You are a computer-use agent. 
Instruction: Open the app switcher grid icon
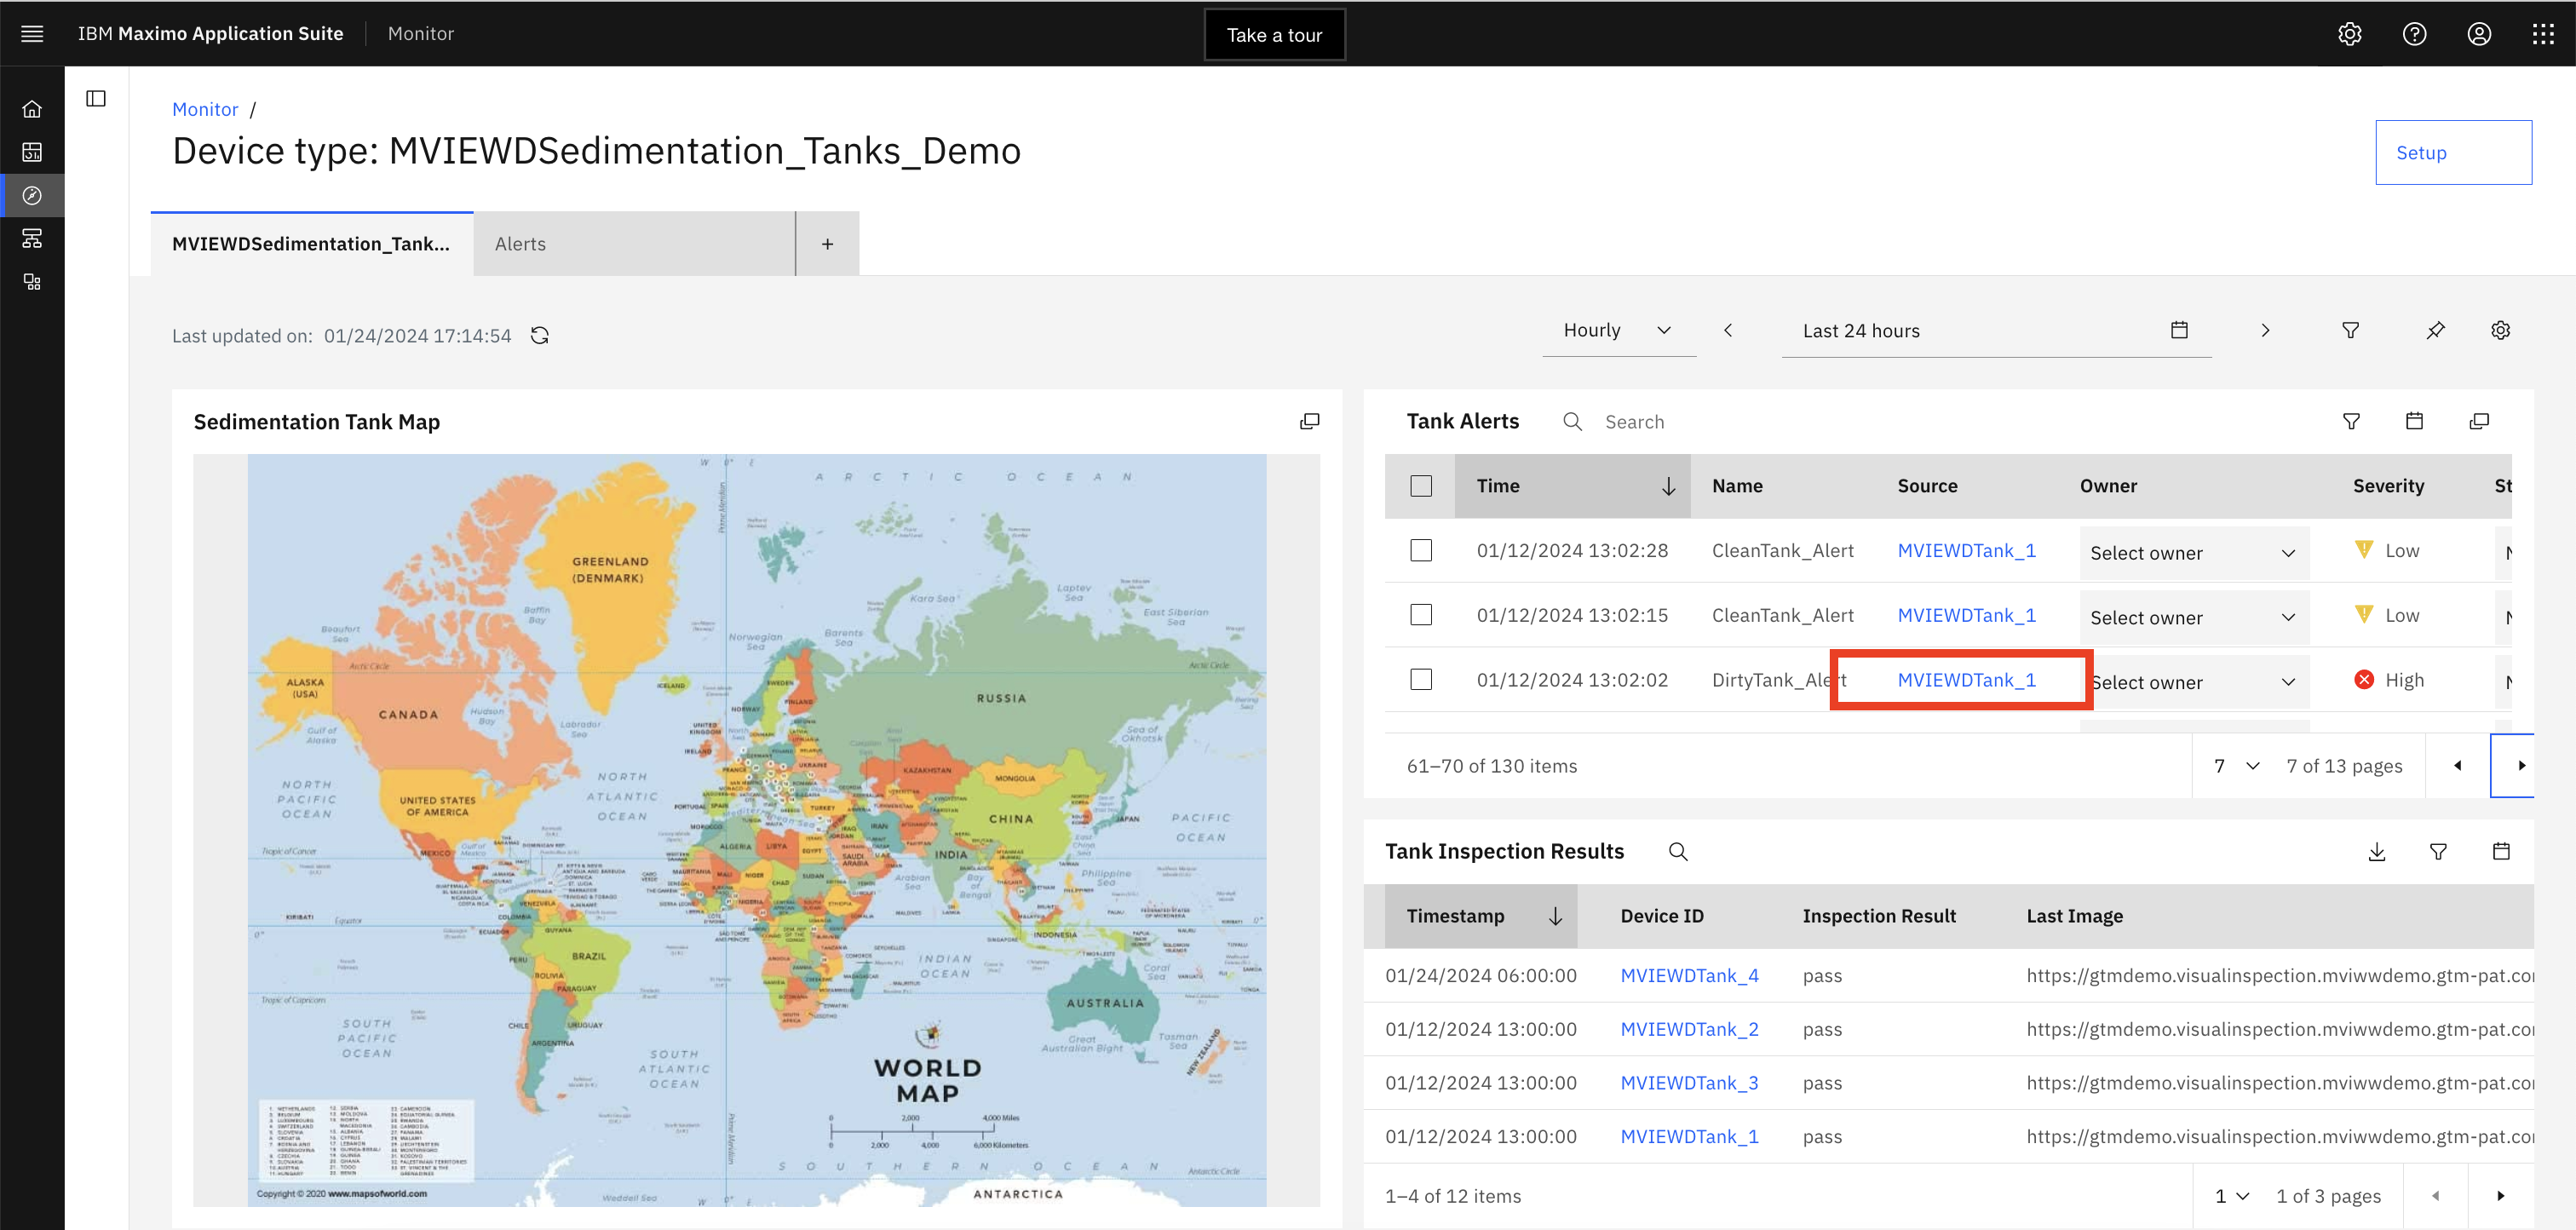coord(2543,34)
